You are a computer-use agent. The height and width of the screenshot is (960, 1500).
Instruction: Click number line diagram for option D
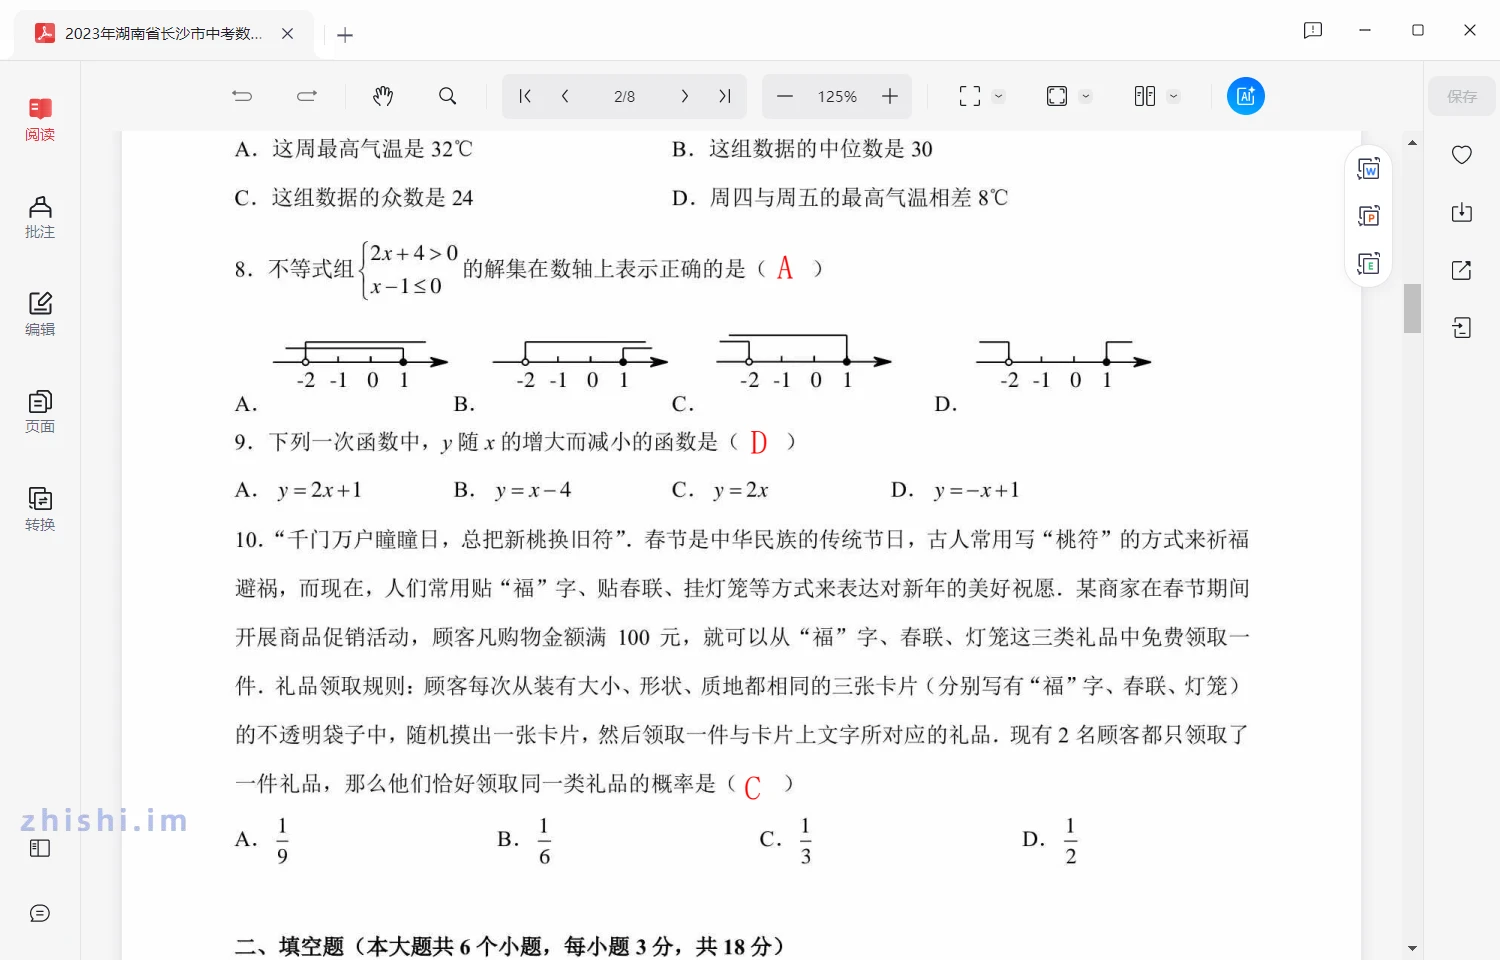point(1064,365)
